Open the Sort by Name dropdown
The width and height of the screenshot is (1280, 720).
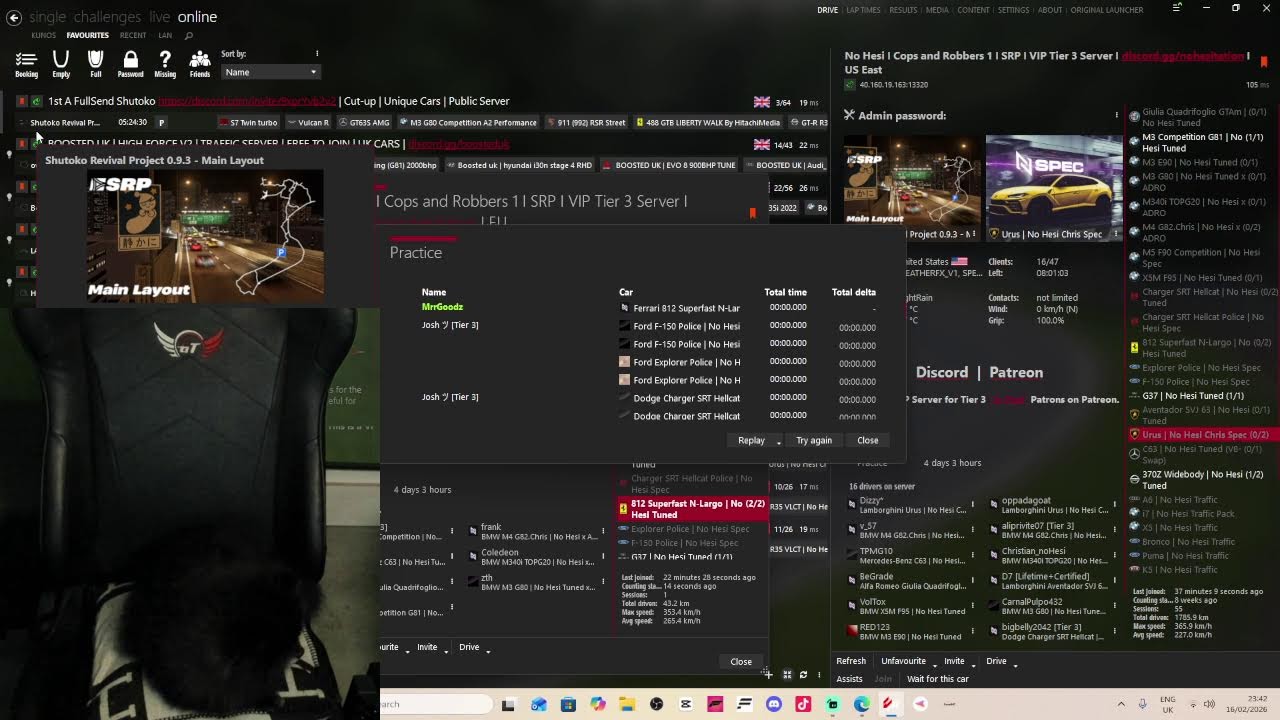[x=270, y=72]
